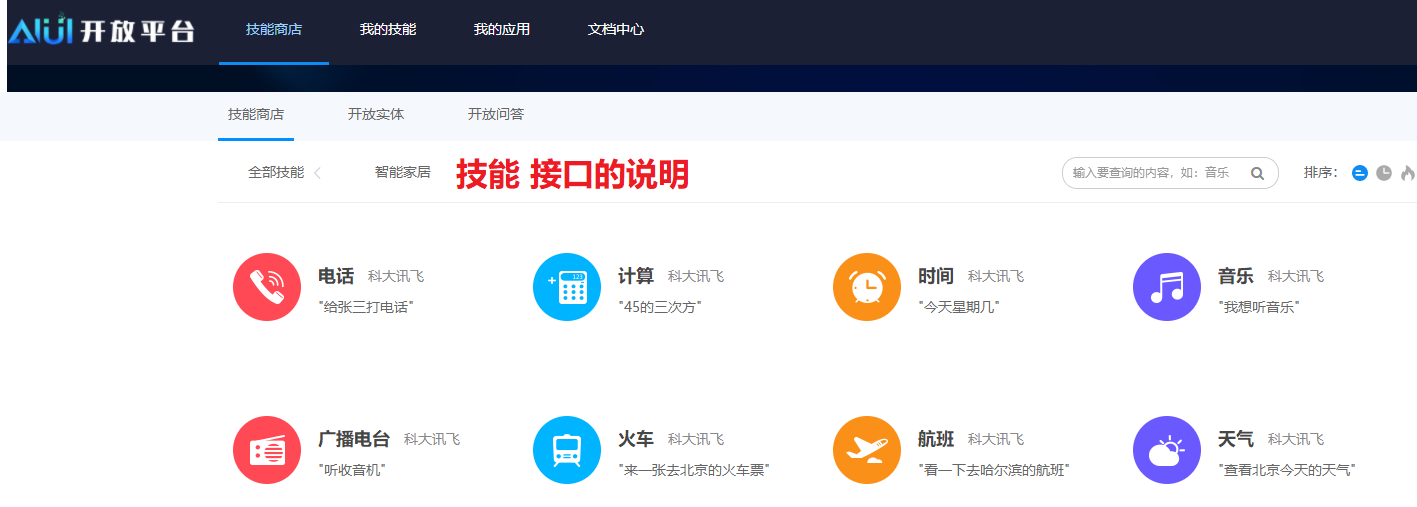1417x507 pixels.
Task: Click the "我想听音乐" example phrase
Action: [1259, 307]
